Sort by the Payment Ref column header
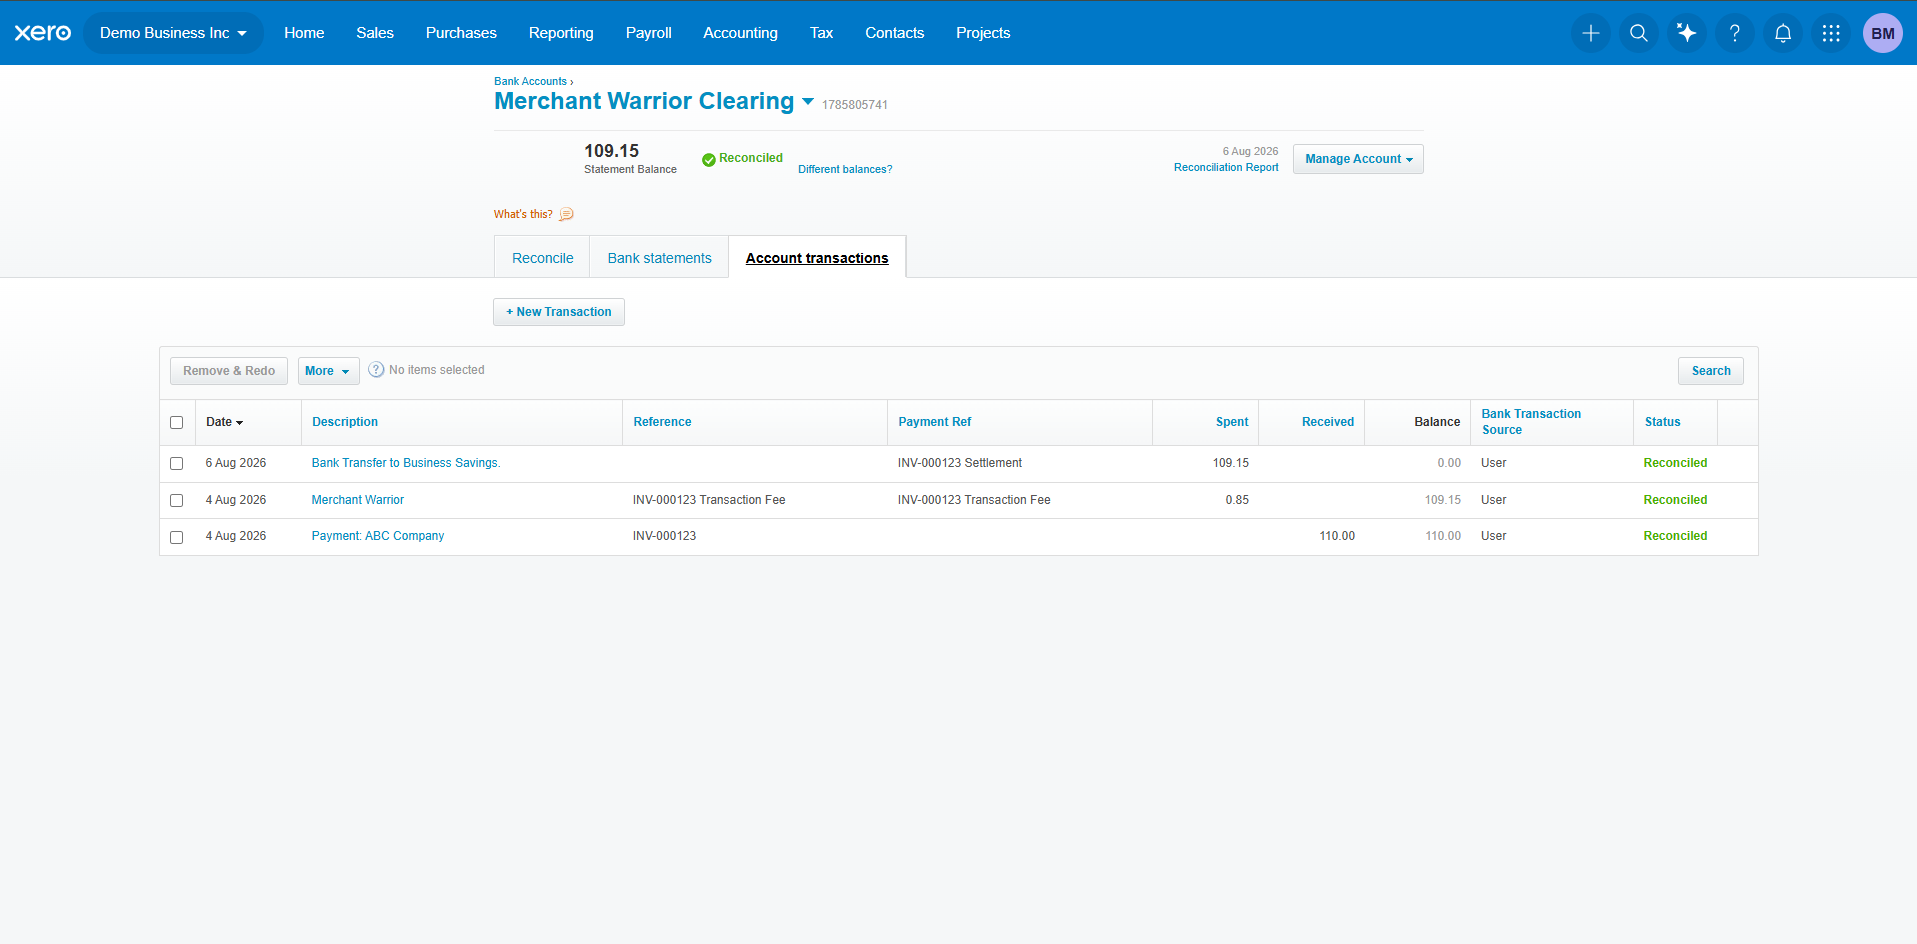The height and width of the screenshot is (944, 1917). 935,422
